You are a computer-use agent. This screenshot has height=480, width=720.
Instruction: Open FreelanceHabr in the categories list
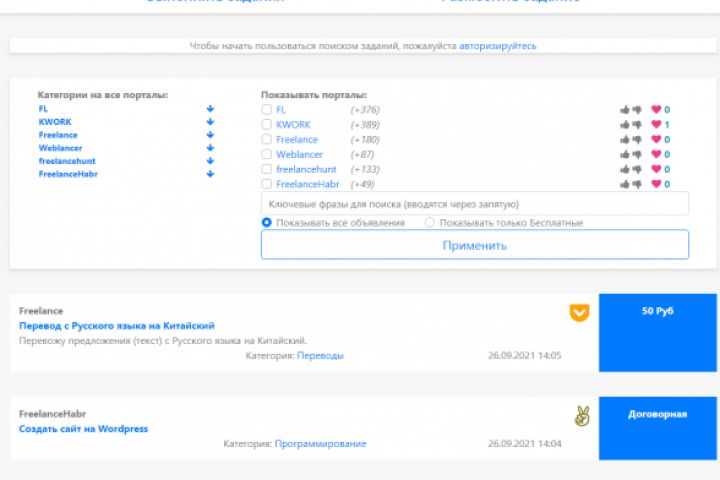[x=68, y=174]
